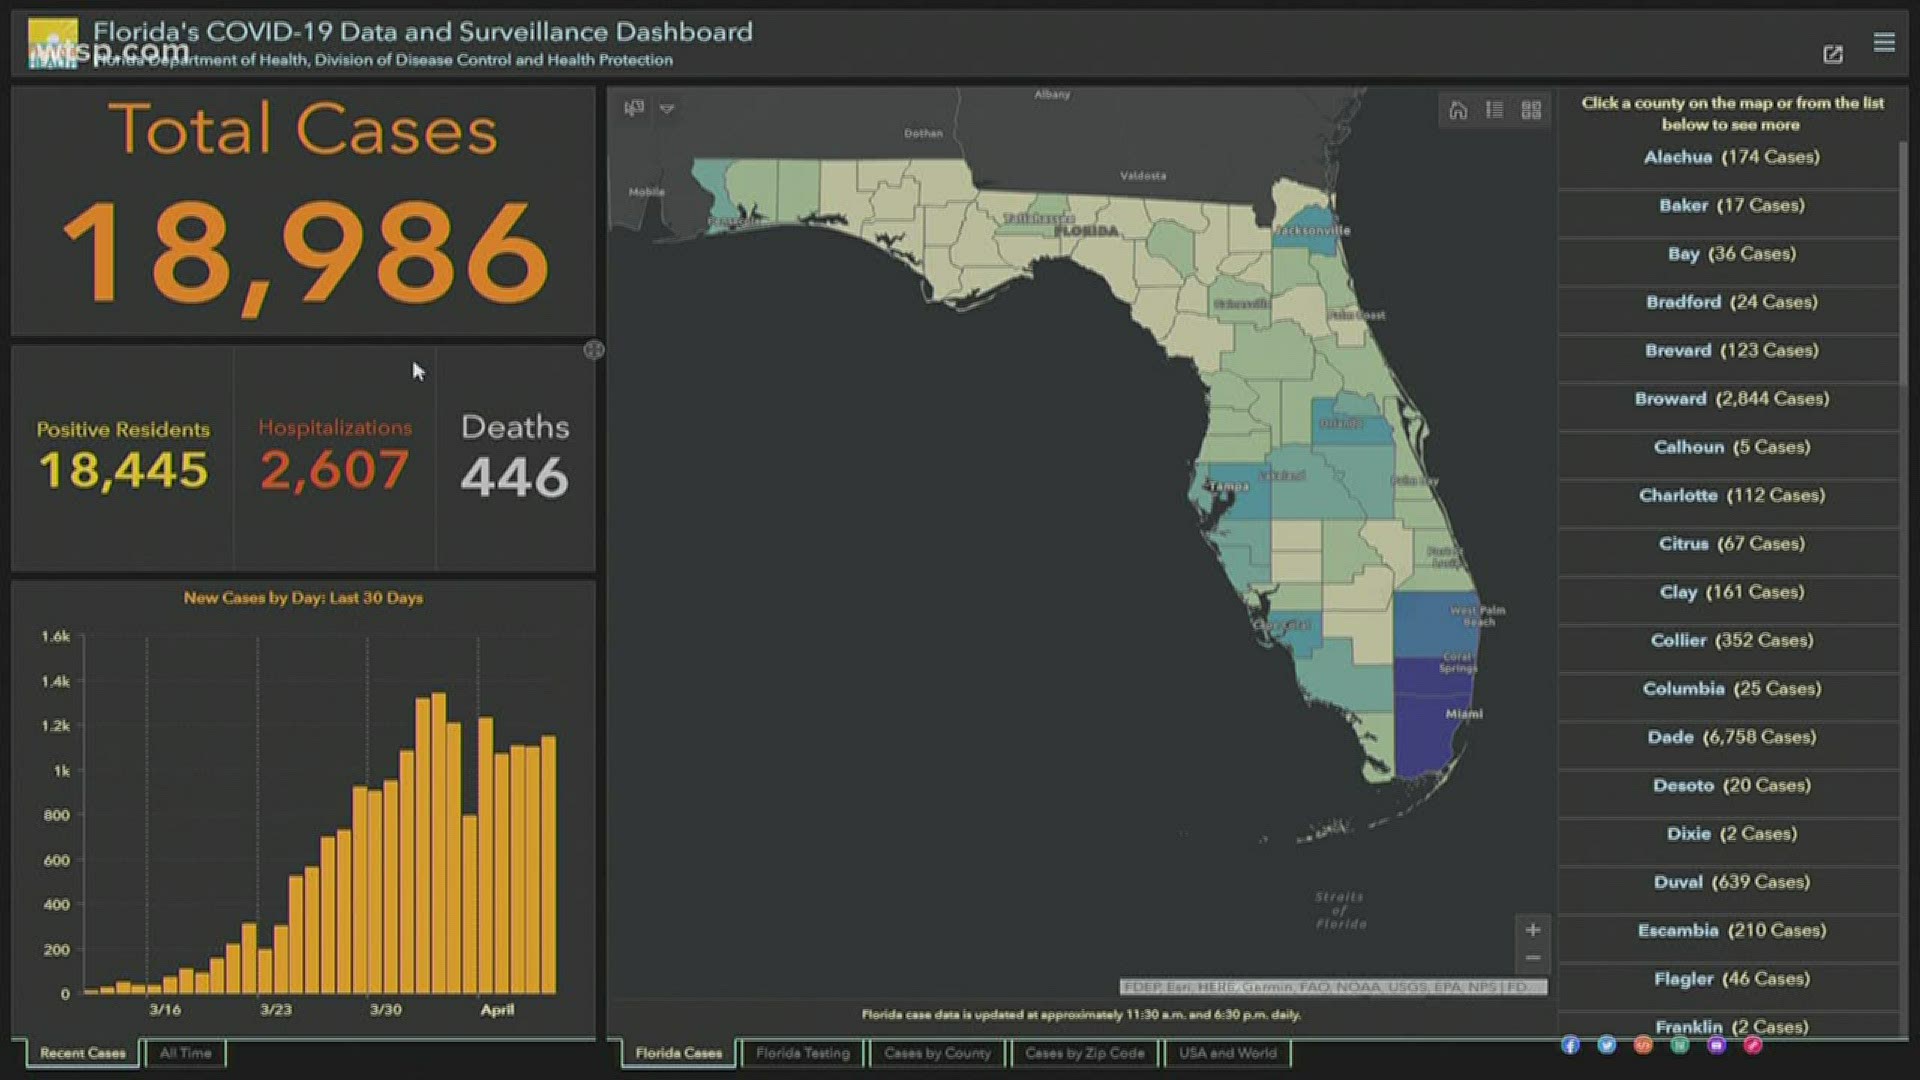Share dashboard on Twitter
This screenshot has width=1920, height=1080.
[1607, 1045]
